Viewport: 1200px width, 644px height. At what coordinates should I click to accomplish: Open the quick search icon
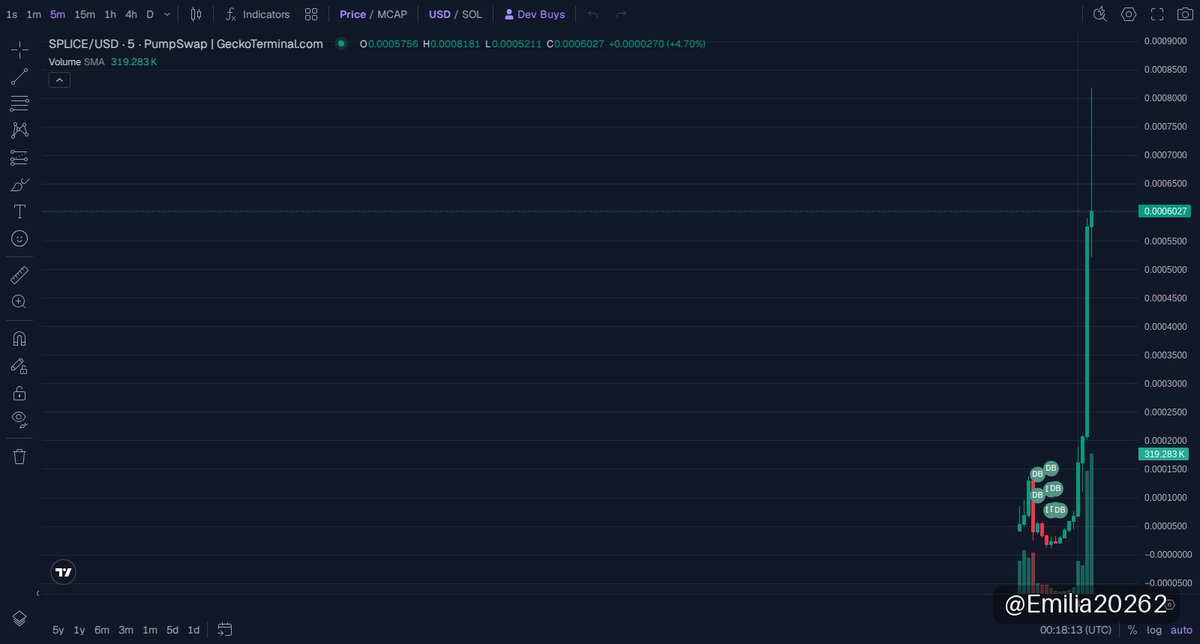tap(1100, 14)
